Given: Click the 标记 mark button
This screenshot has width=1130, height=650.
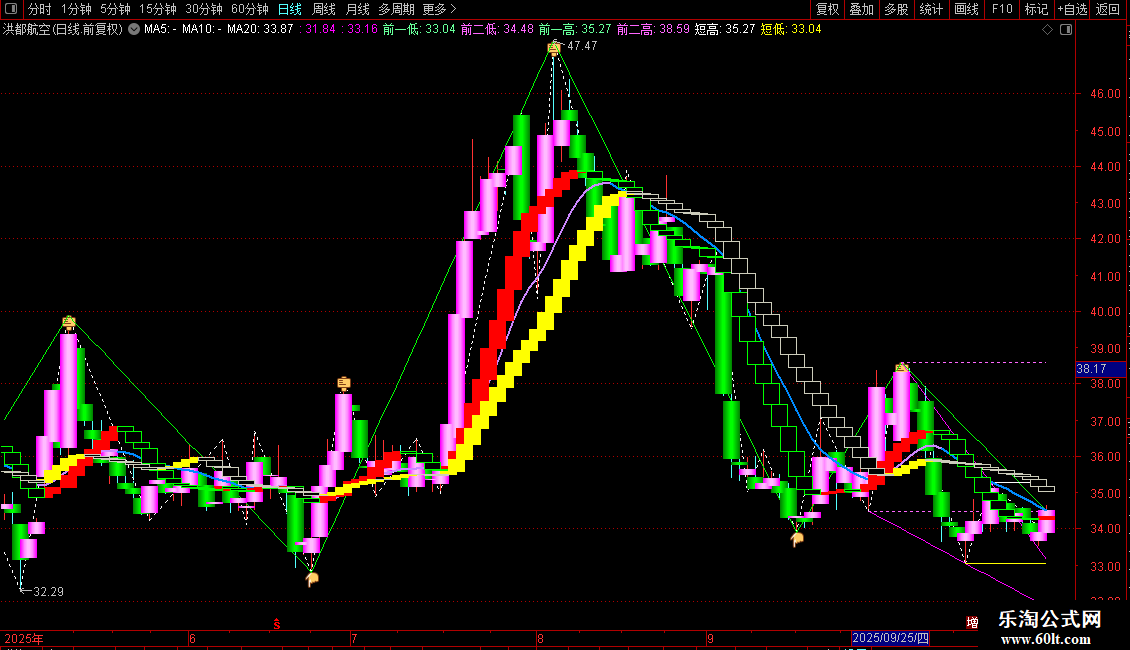Looking at the screenshot, I should tap(1036, 9).
